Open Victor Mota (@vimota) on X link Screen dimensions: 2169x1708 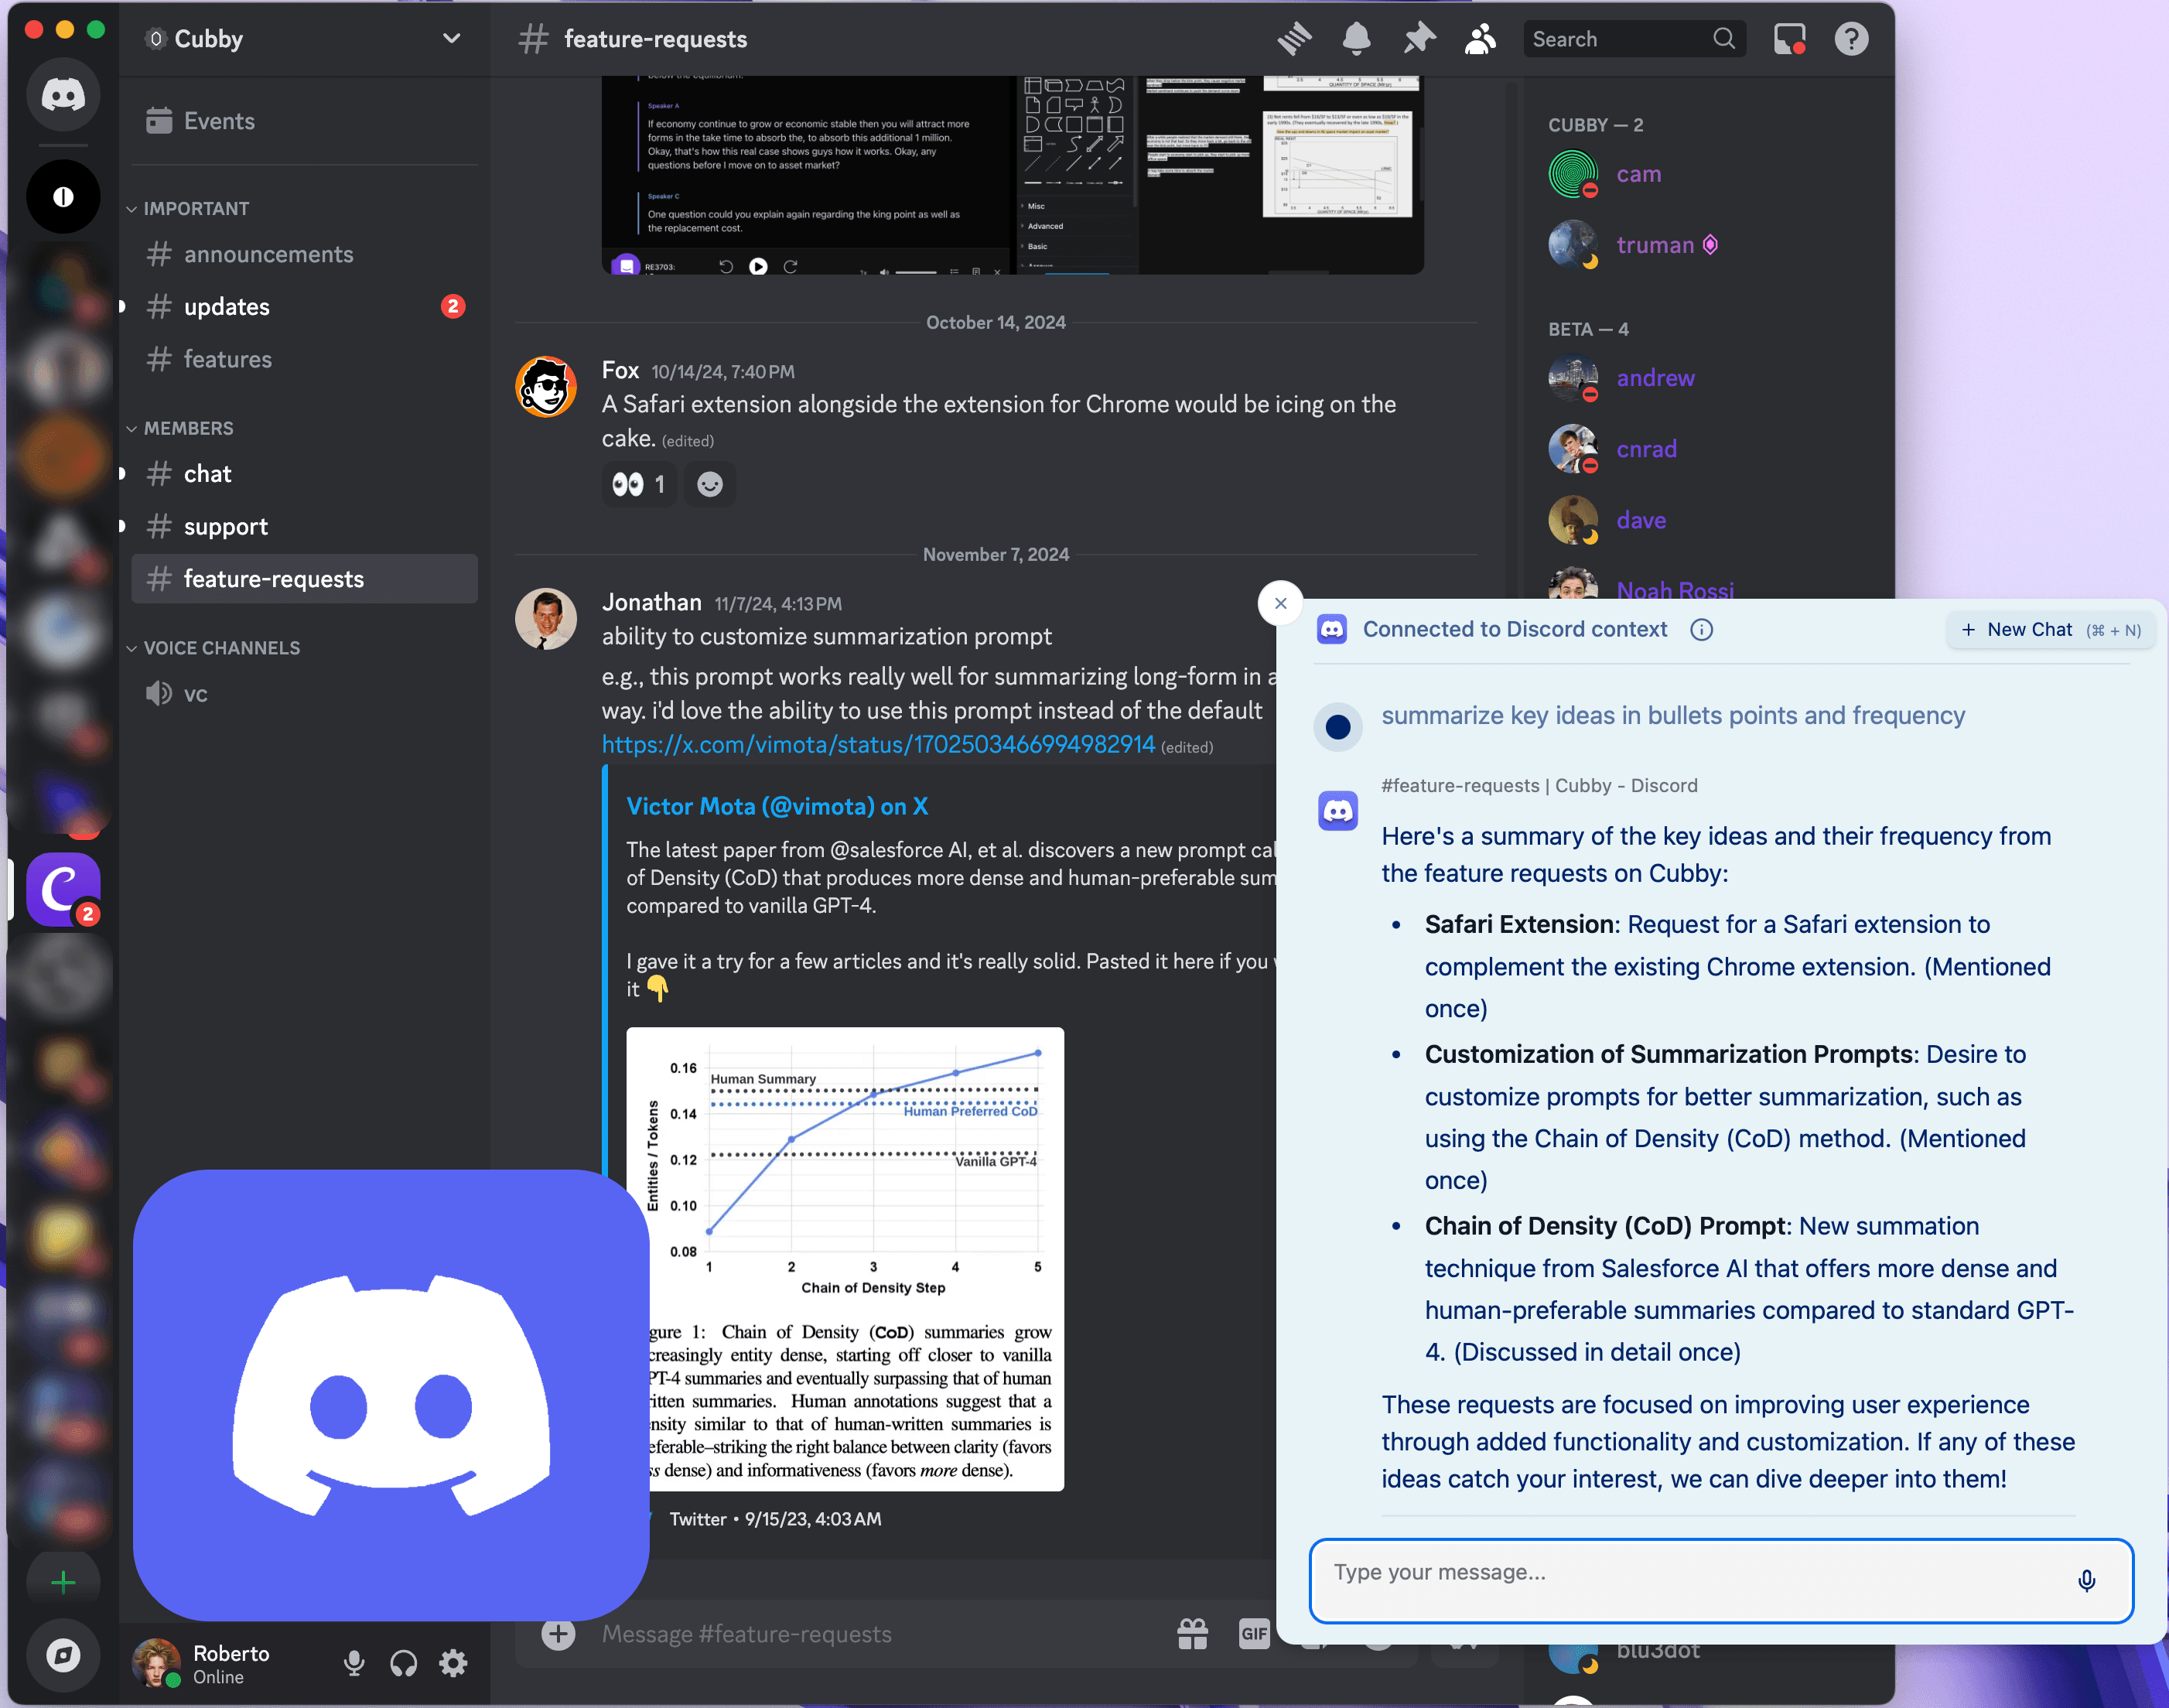777,807
